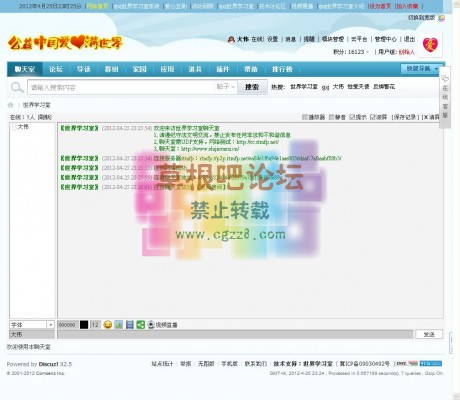
Task: Click the blue badge at footer right
Action: pyautogui.click(x=430, y=363)
